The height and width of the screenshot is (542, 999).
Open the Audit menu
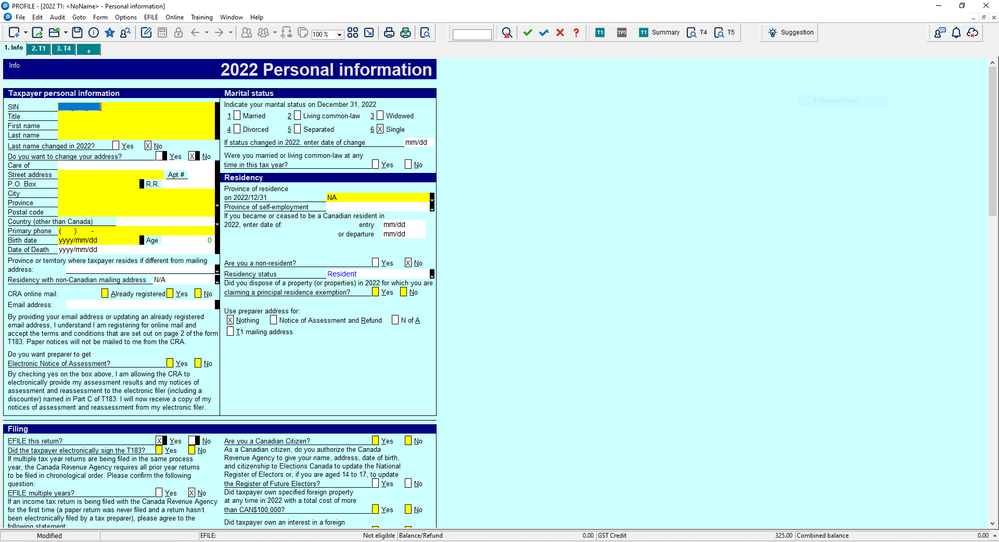click(57, 17)
